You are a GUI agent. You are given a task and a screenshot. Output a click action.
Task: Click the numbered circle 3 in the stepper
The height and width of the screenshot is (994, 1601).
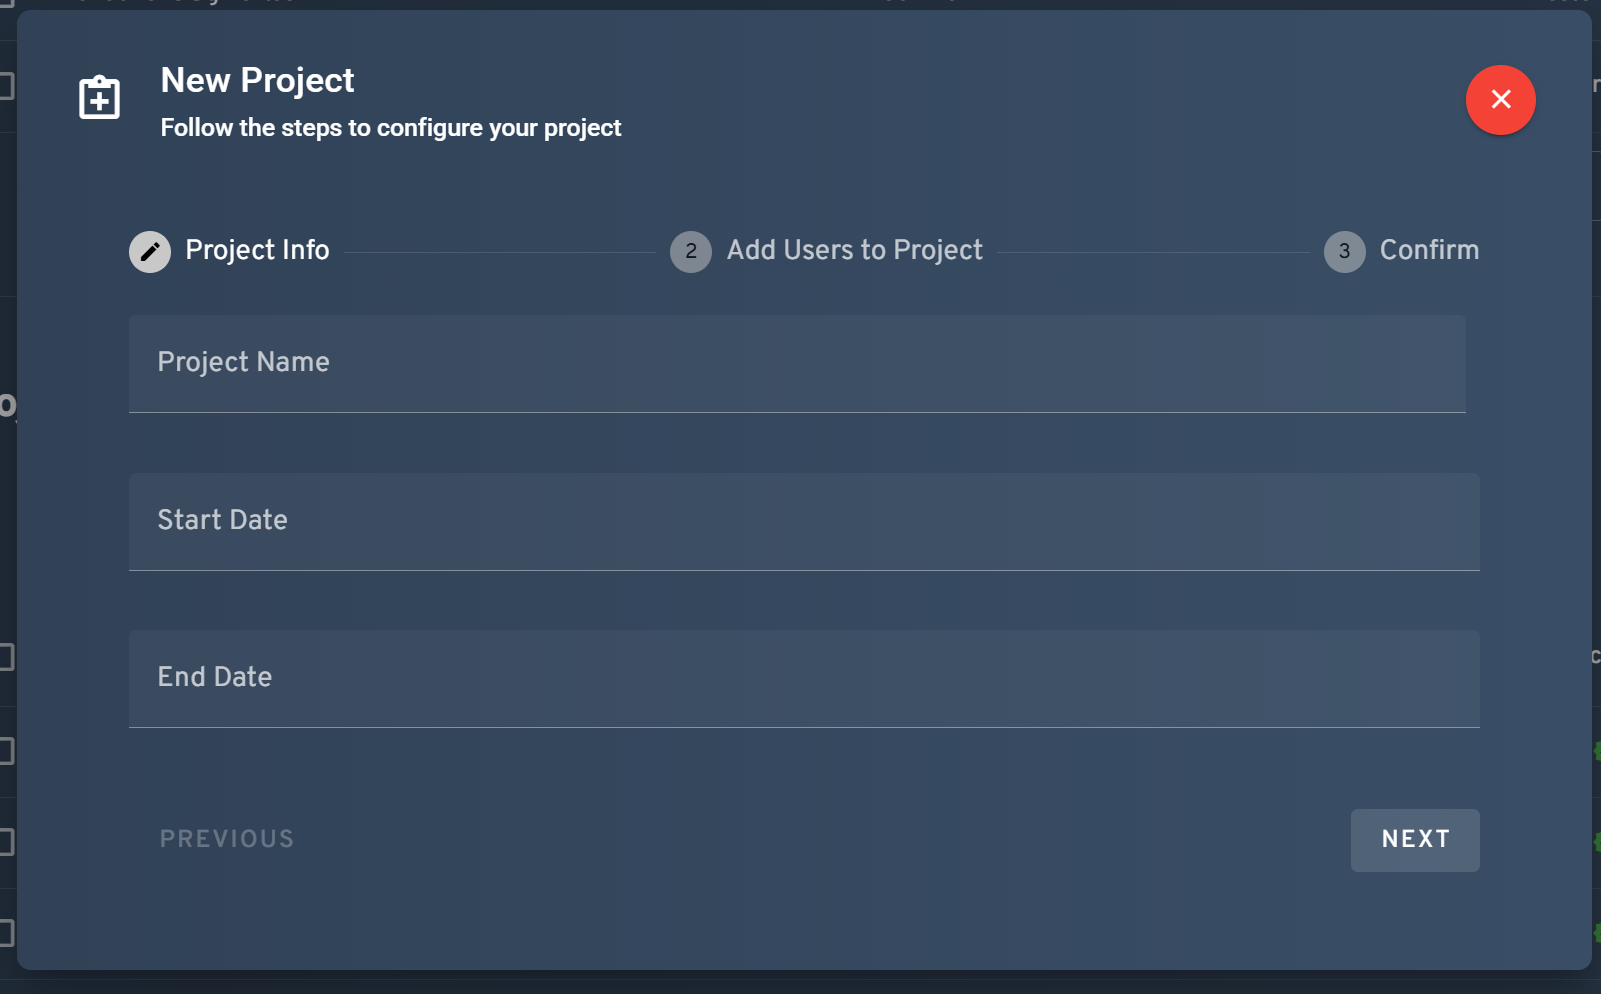click(1347, 252)
